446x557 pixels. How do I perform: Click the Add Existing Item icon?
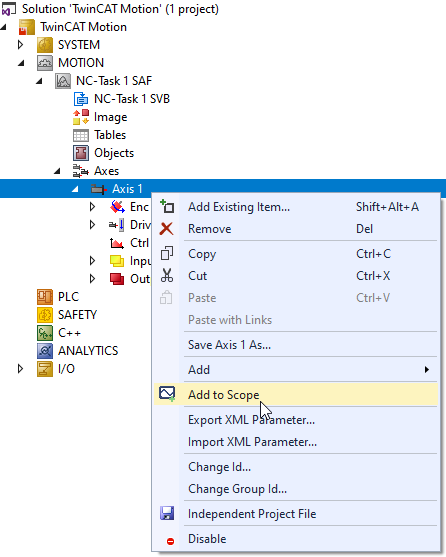167,206
